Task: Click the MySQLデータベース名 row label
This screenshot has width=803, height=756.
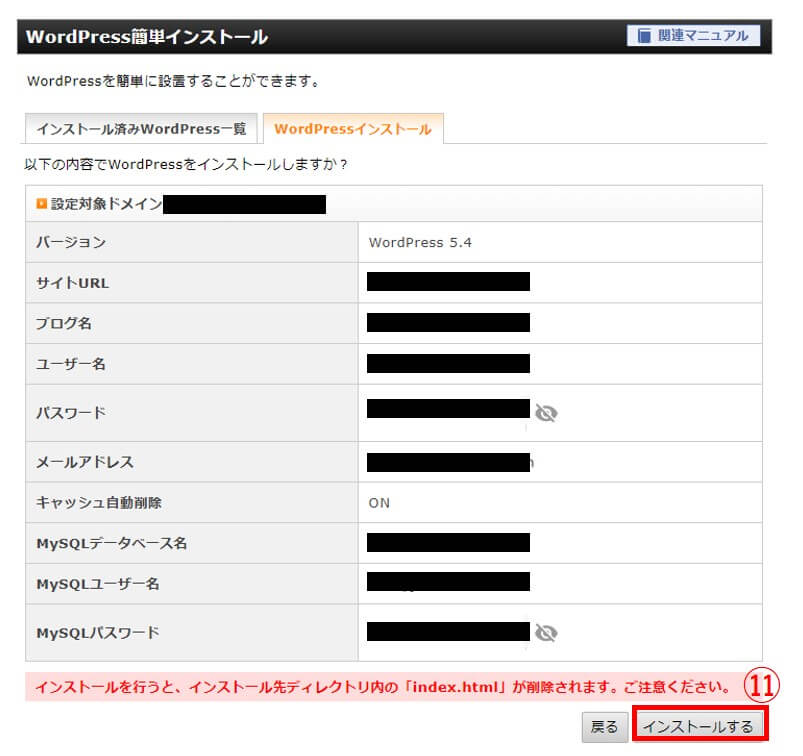Action: [112, 543]
